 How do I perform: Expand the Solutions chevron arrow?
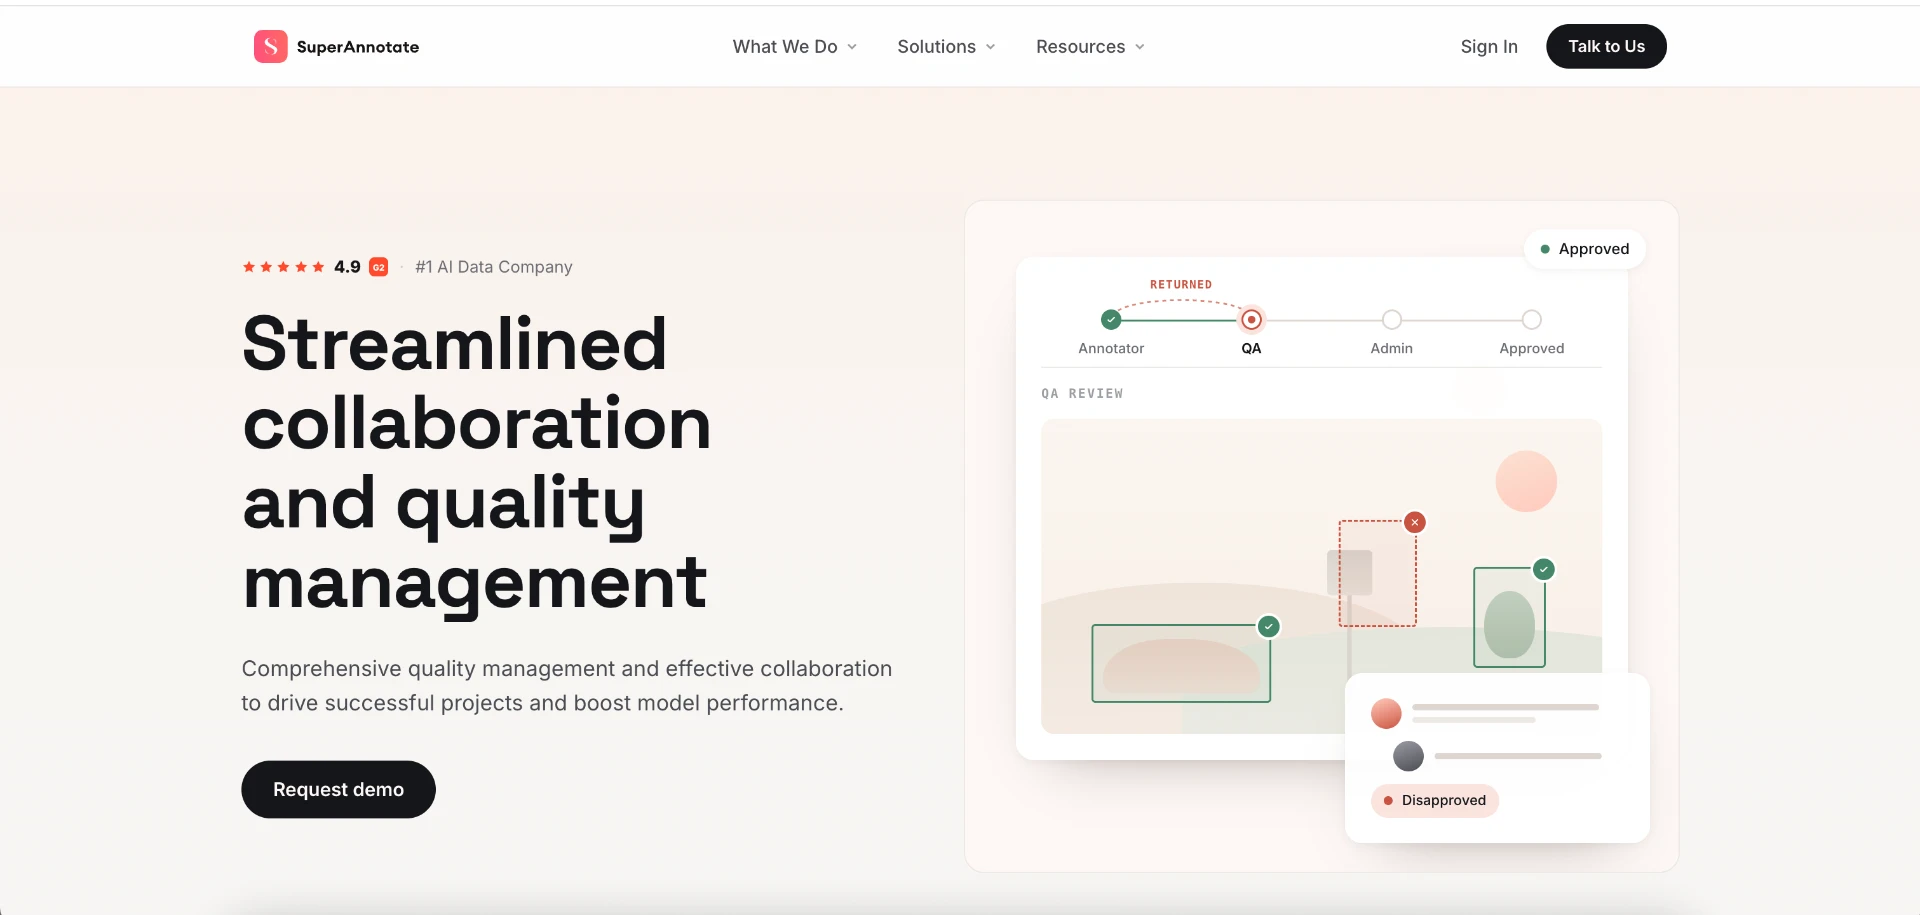tap(990, 47)
